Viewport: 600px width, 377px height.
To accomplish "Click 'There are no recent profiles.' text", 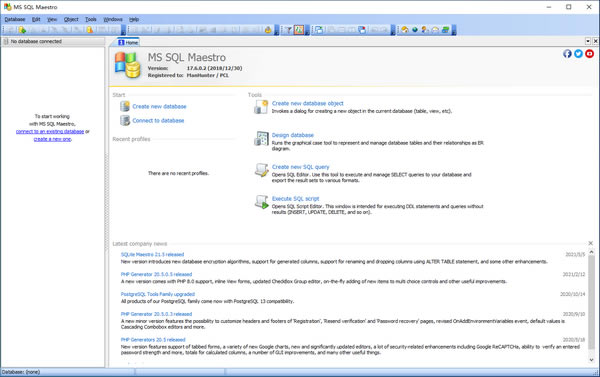I will pyautogui.click(x=178, y=173).
